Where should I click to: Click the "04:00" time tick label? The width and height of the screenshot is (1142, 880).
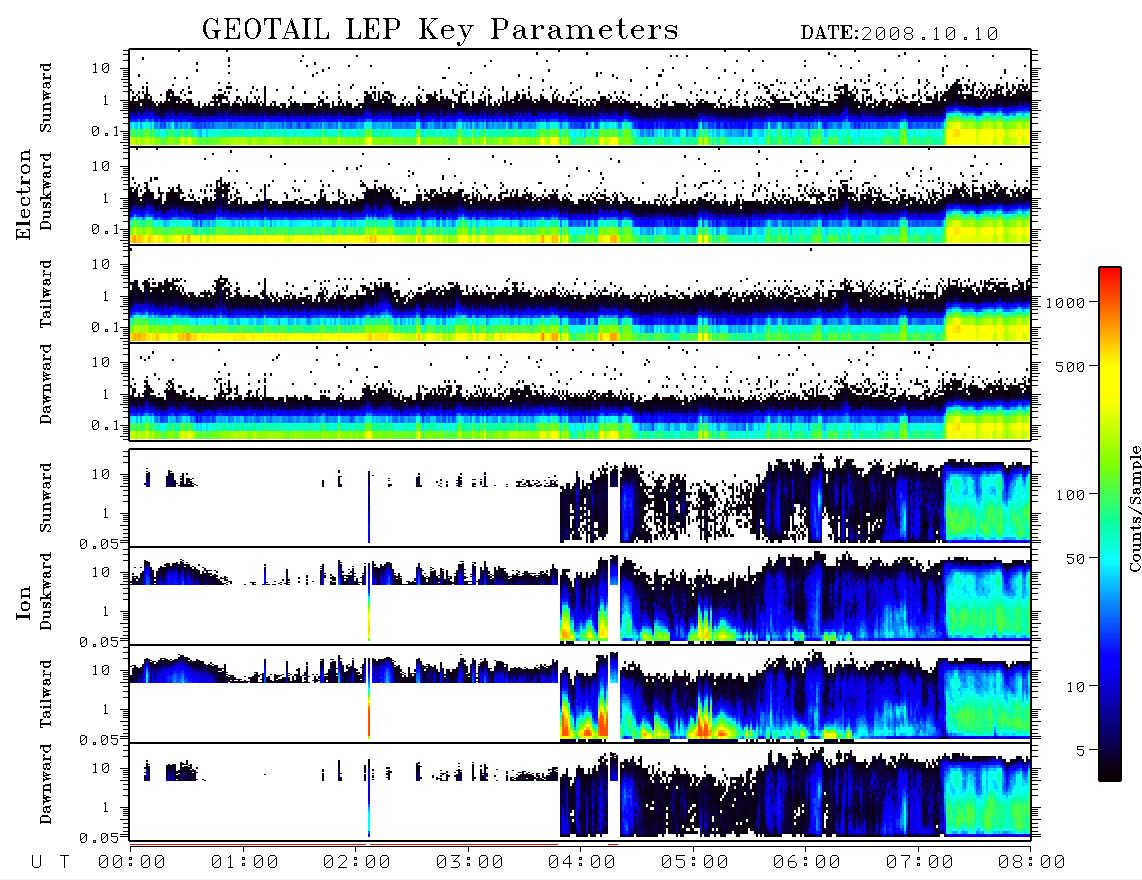pyautogui.click(x=582, y=863)
